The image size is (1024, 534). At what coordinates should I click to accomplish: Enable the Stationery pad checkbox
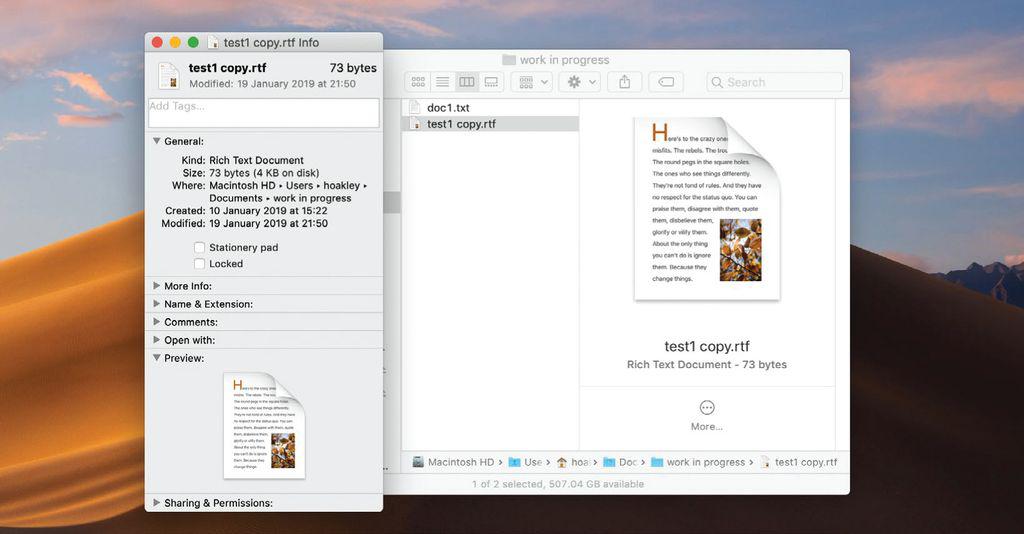[199, 247]
